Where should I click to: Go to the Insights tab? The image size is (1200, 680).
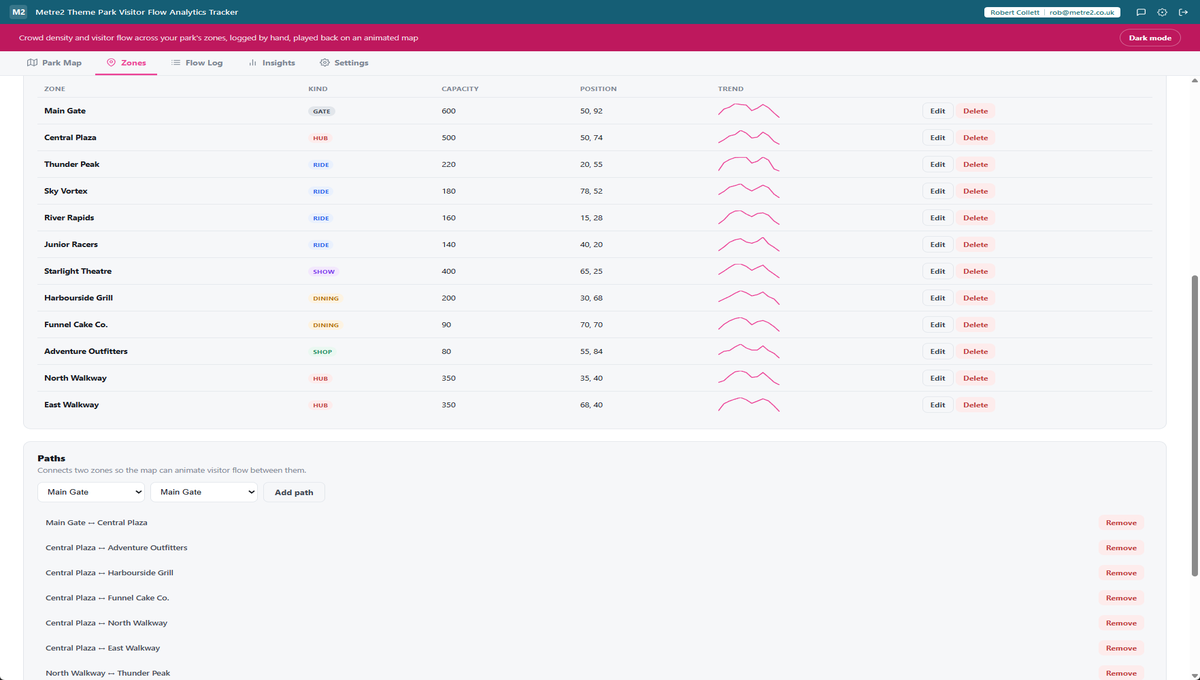[271, 63]
